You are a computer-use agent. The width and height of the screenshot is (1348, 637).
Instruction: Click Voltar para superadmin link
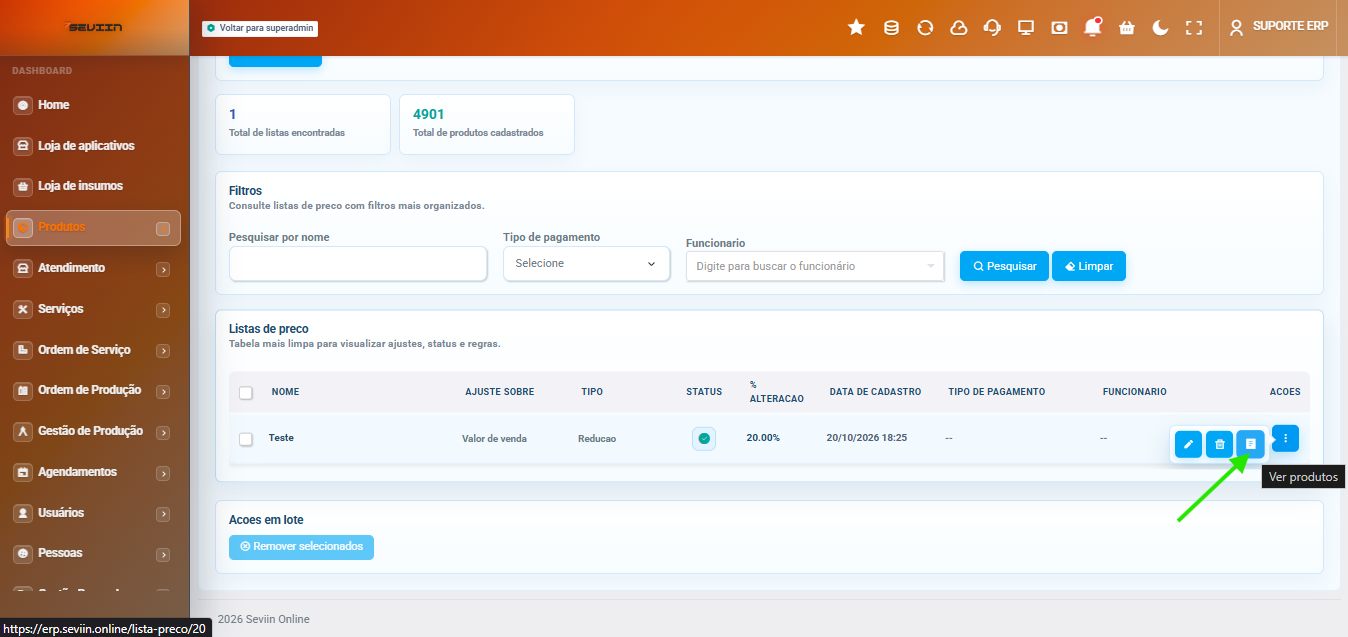260,28
